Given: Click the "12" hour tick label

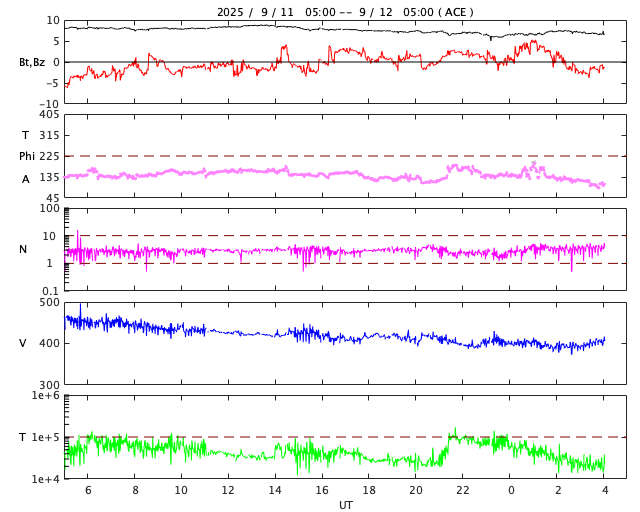Looking at the screenshot, I should (228, 490).
